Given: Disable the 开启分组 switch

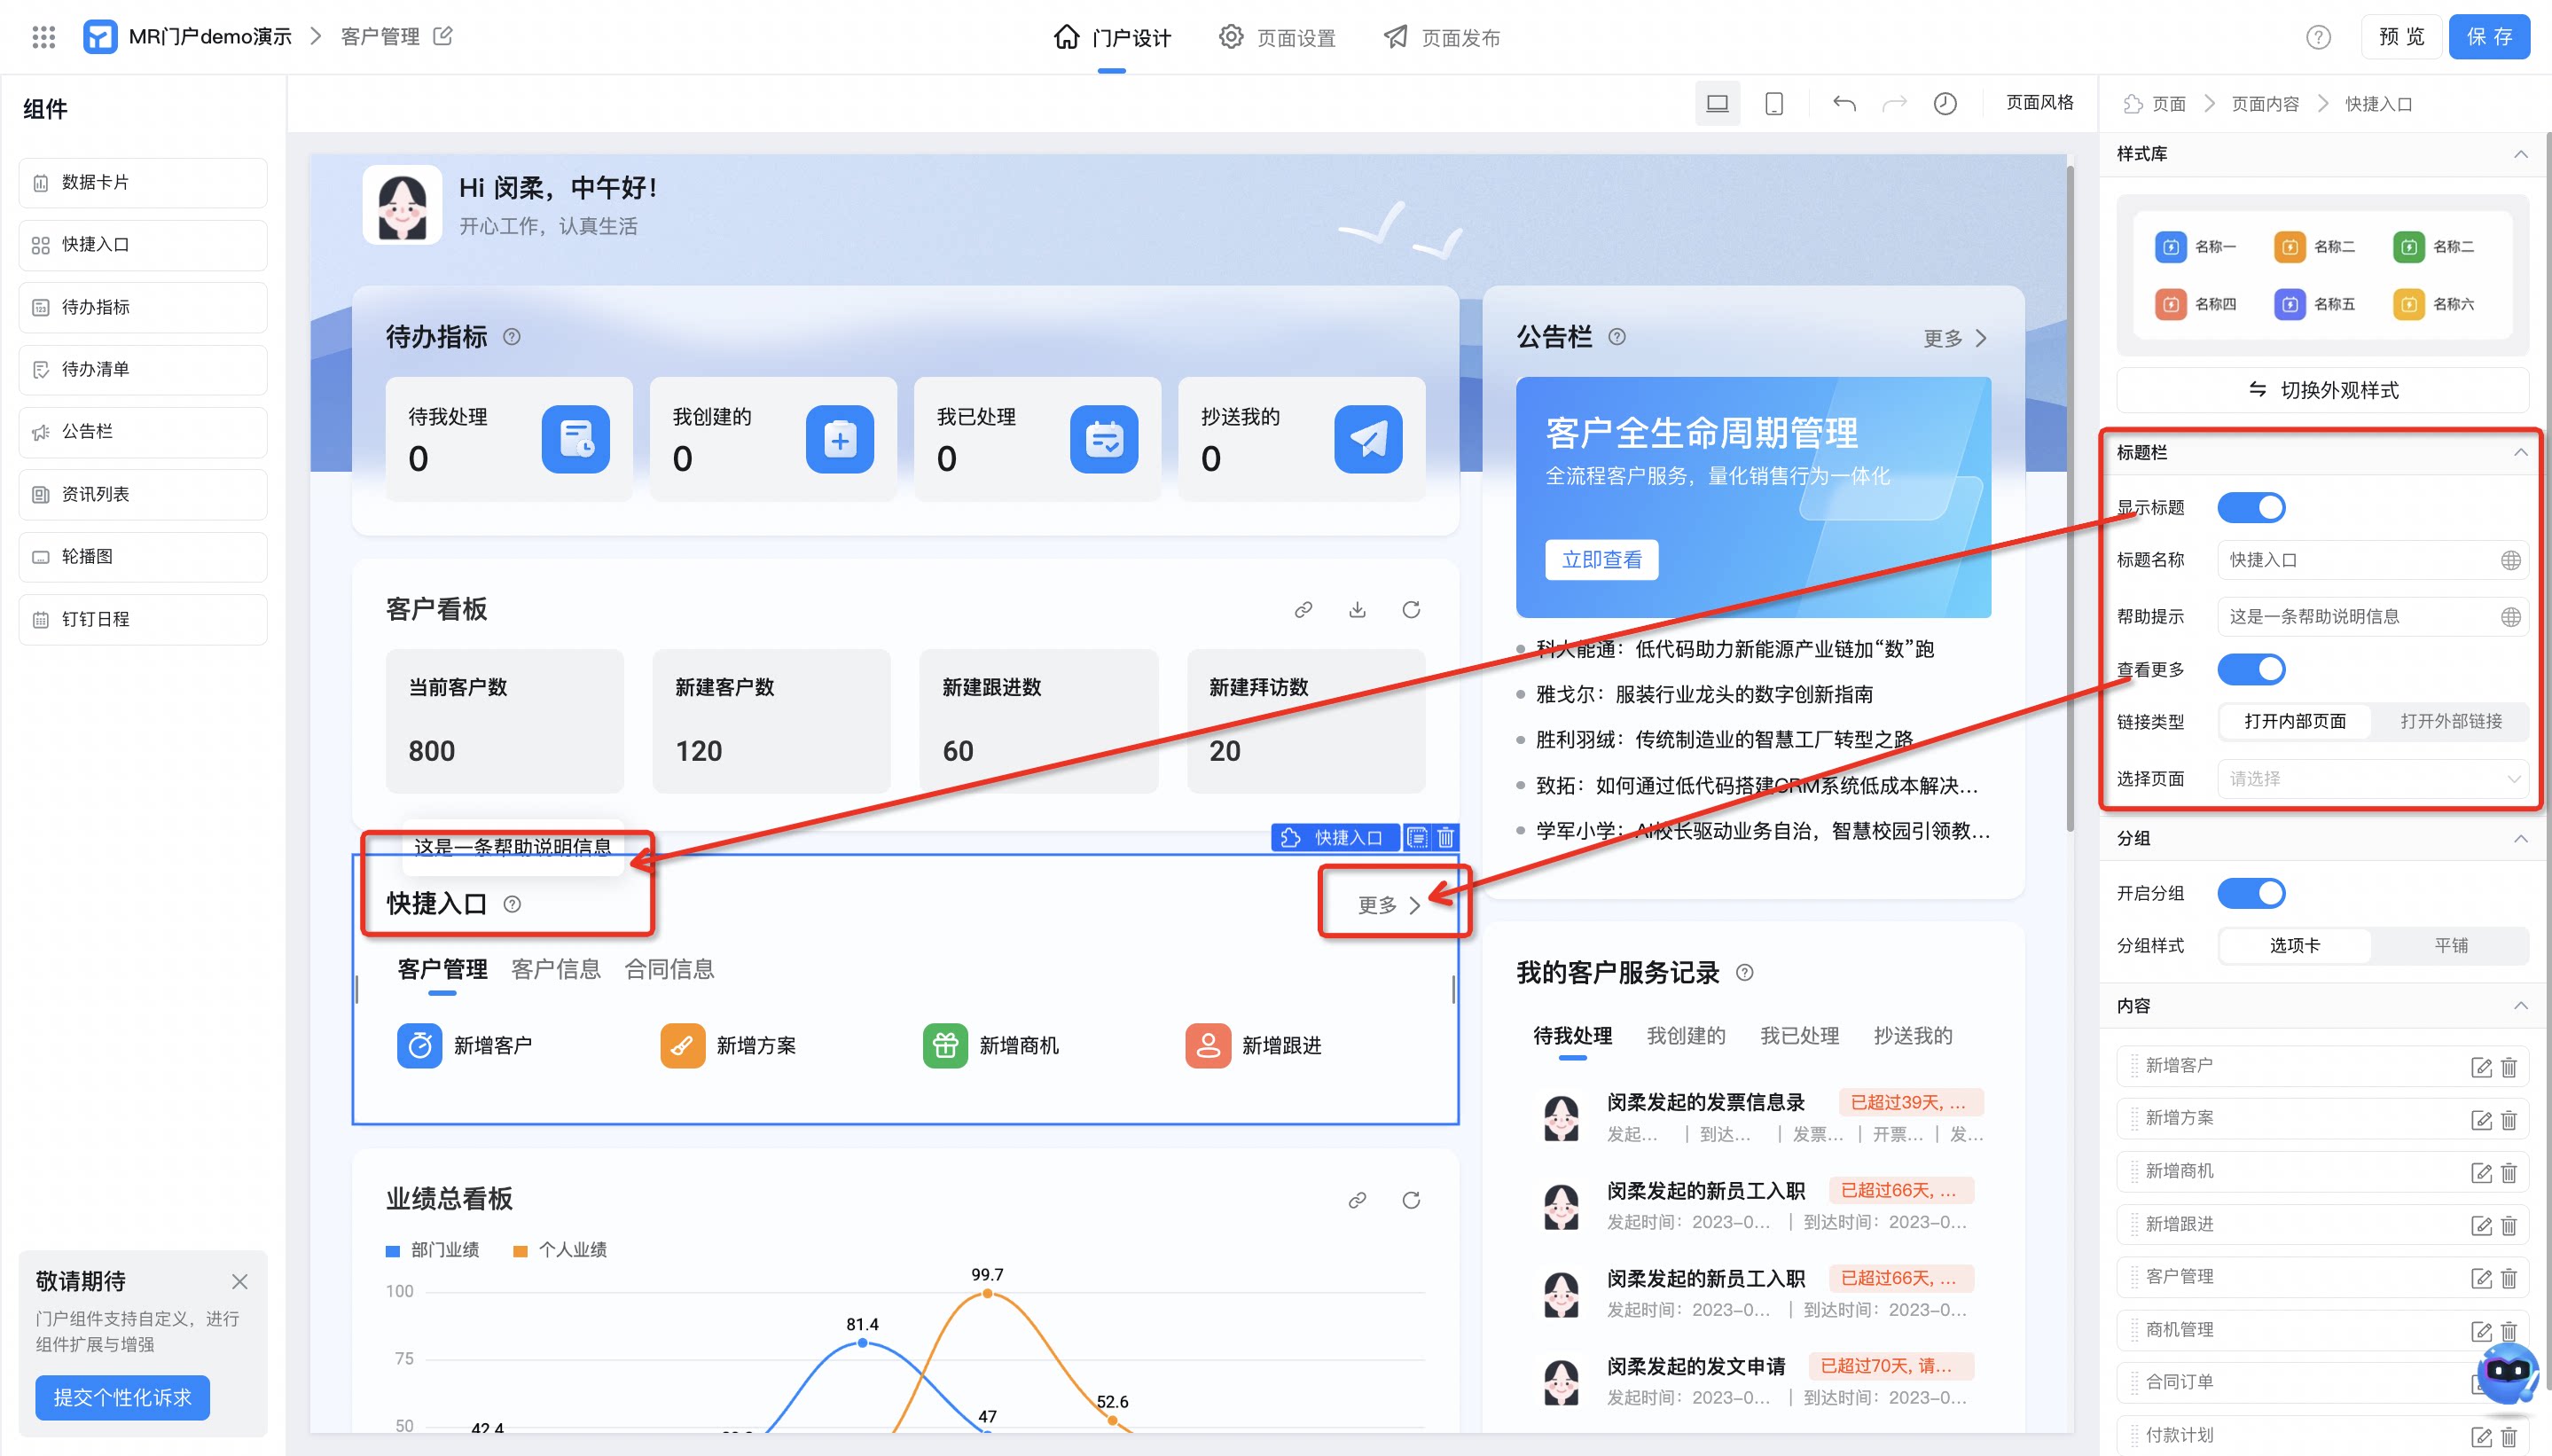Looking at the screenshot, I should pyautogui.click(x=2251, y=894).
